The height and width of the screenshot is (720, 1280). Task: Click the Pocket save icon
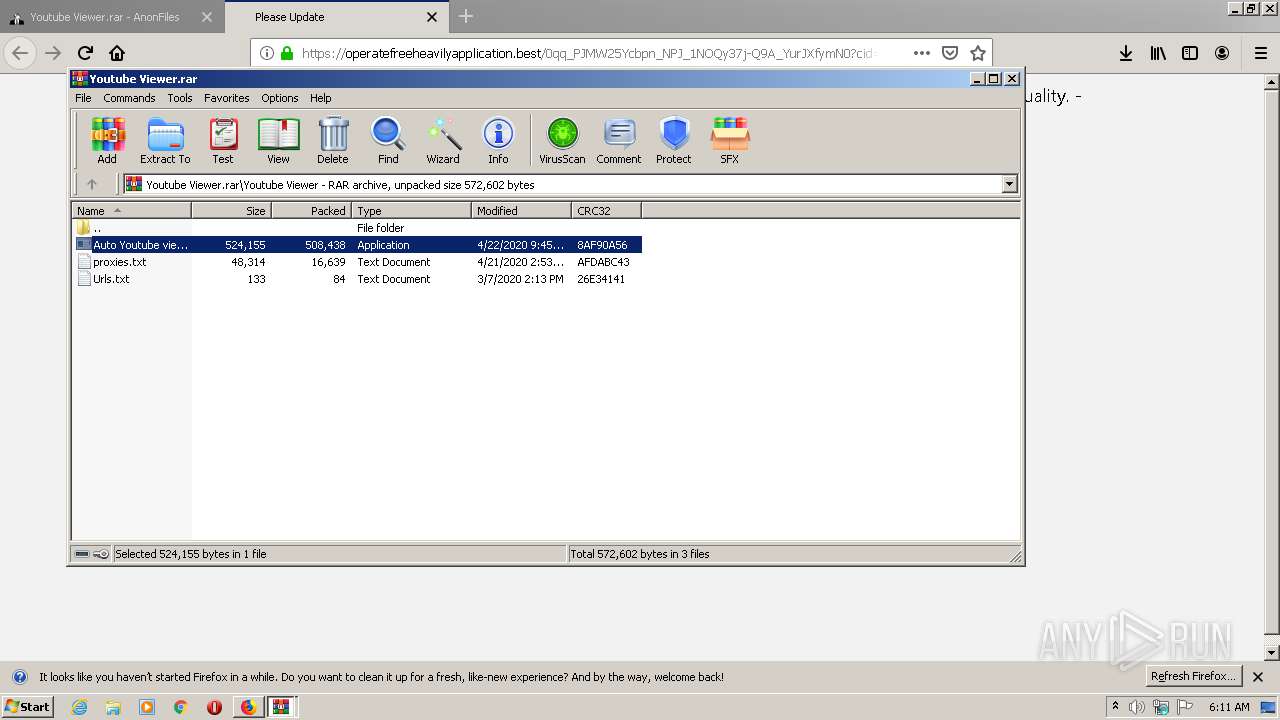[x=950, y=53]
